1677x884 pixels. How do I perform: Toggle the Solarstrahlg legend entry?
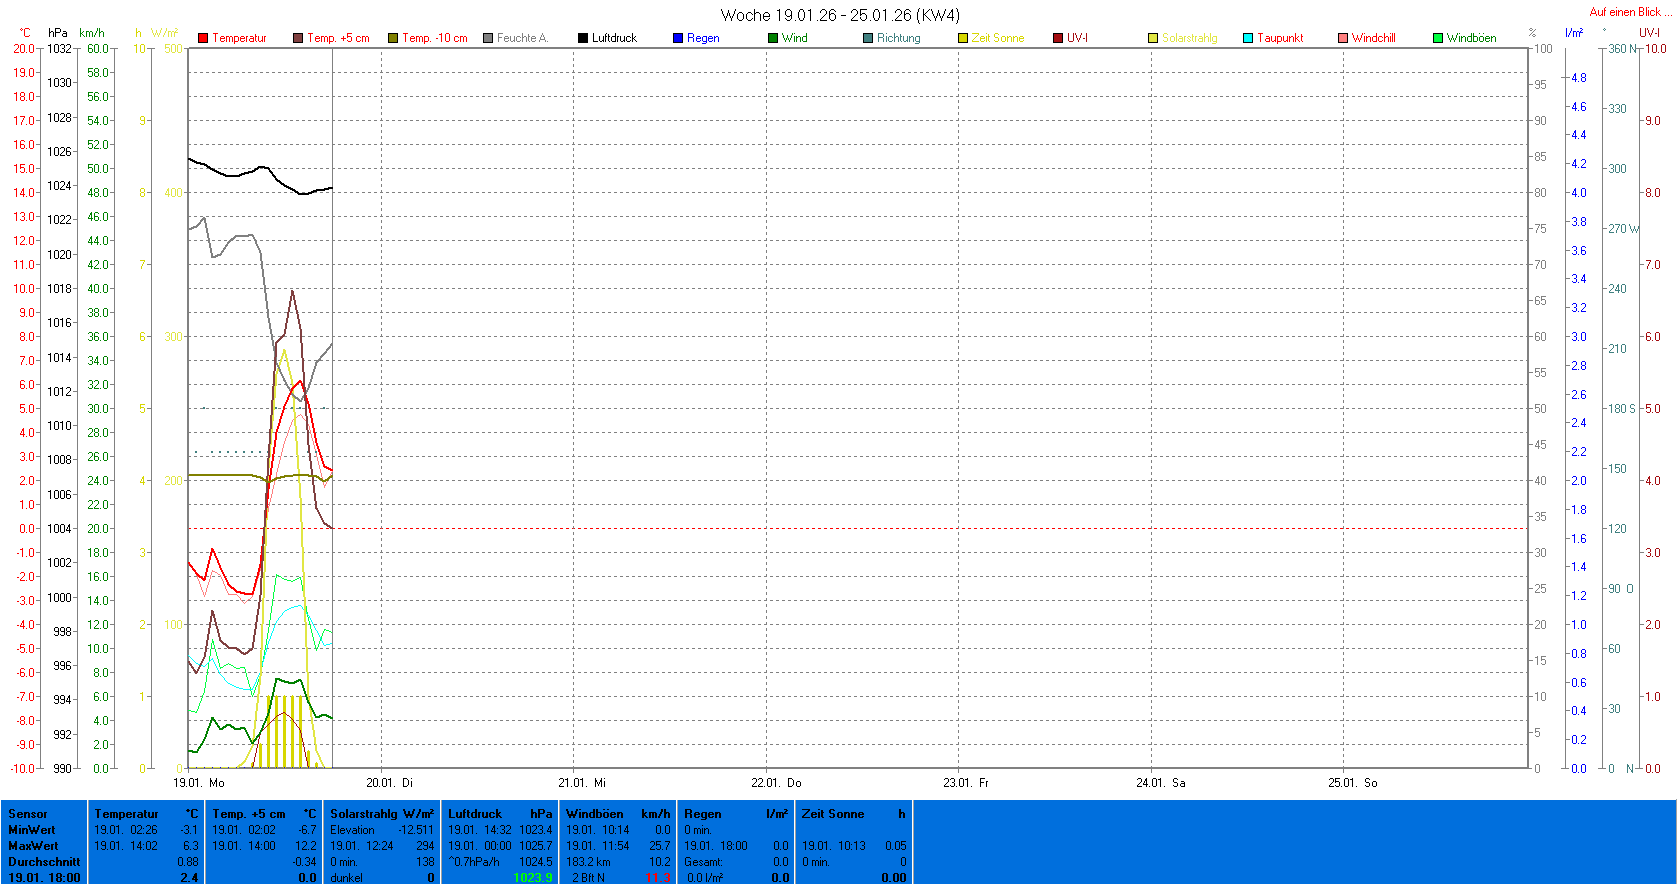tap(1189, 38)
